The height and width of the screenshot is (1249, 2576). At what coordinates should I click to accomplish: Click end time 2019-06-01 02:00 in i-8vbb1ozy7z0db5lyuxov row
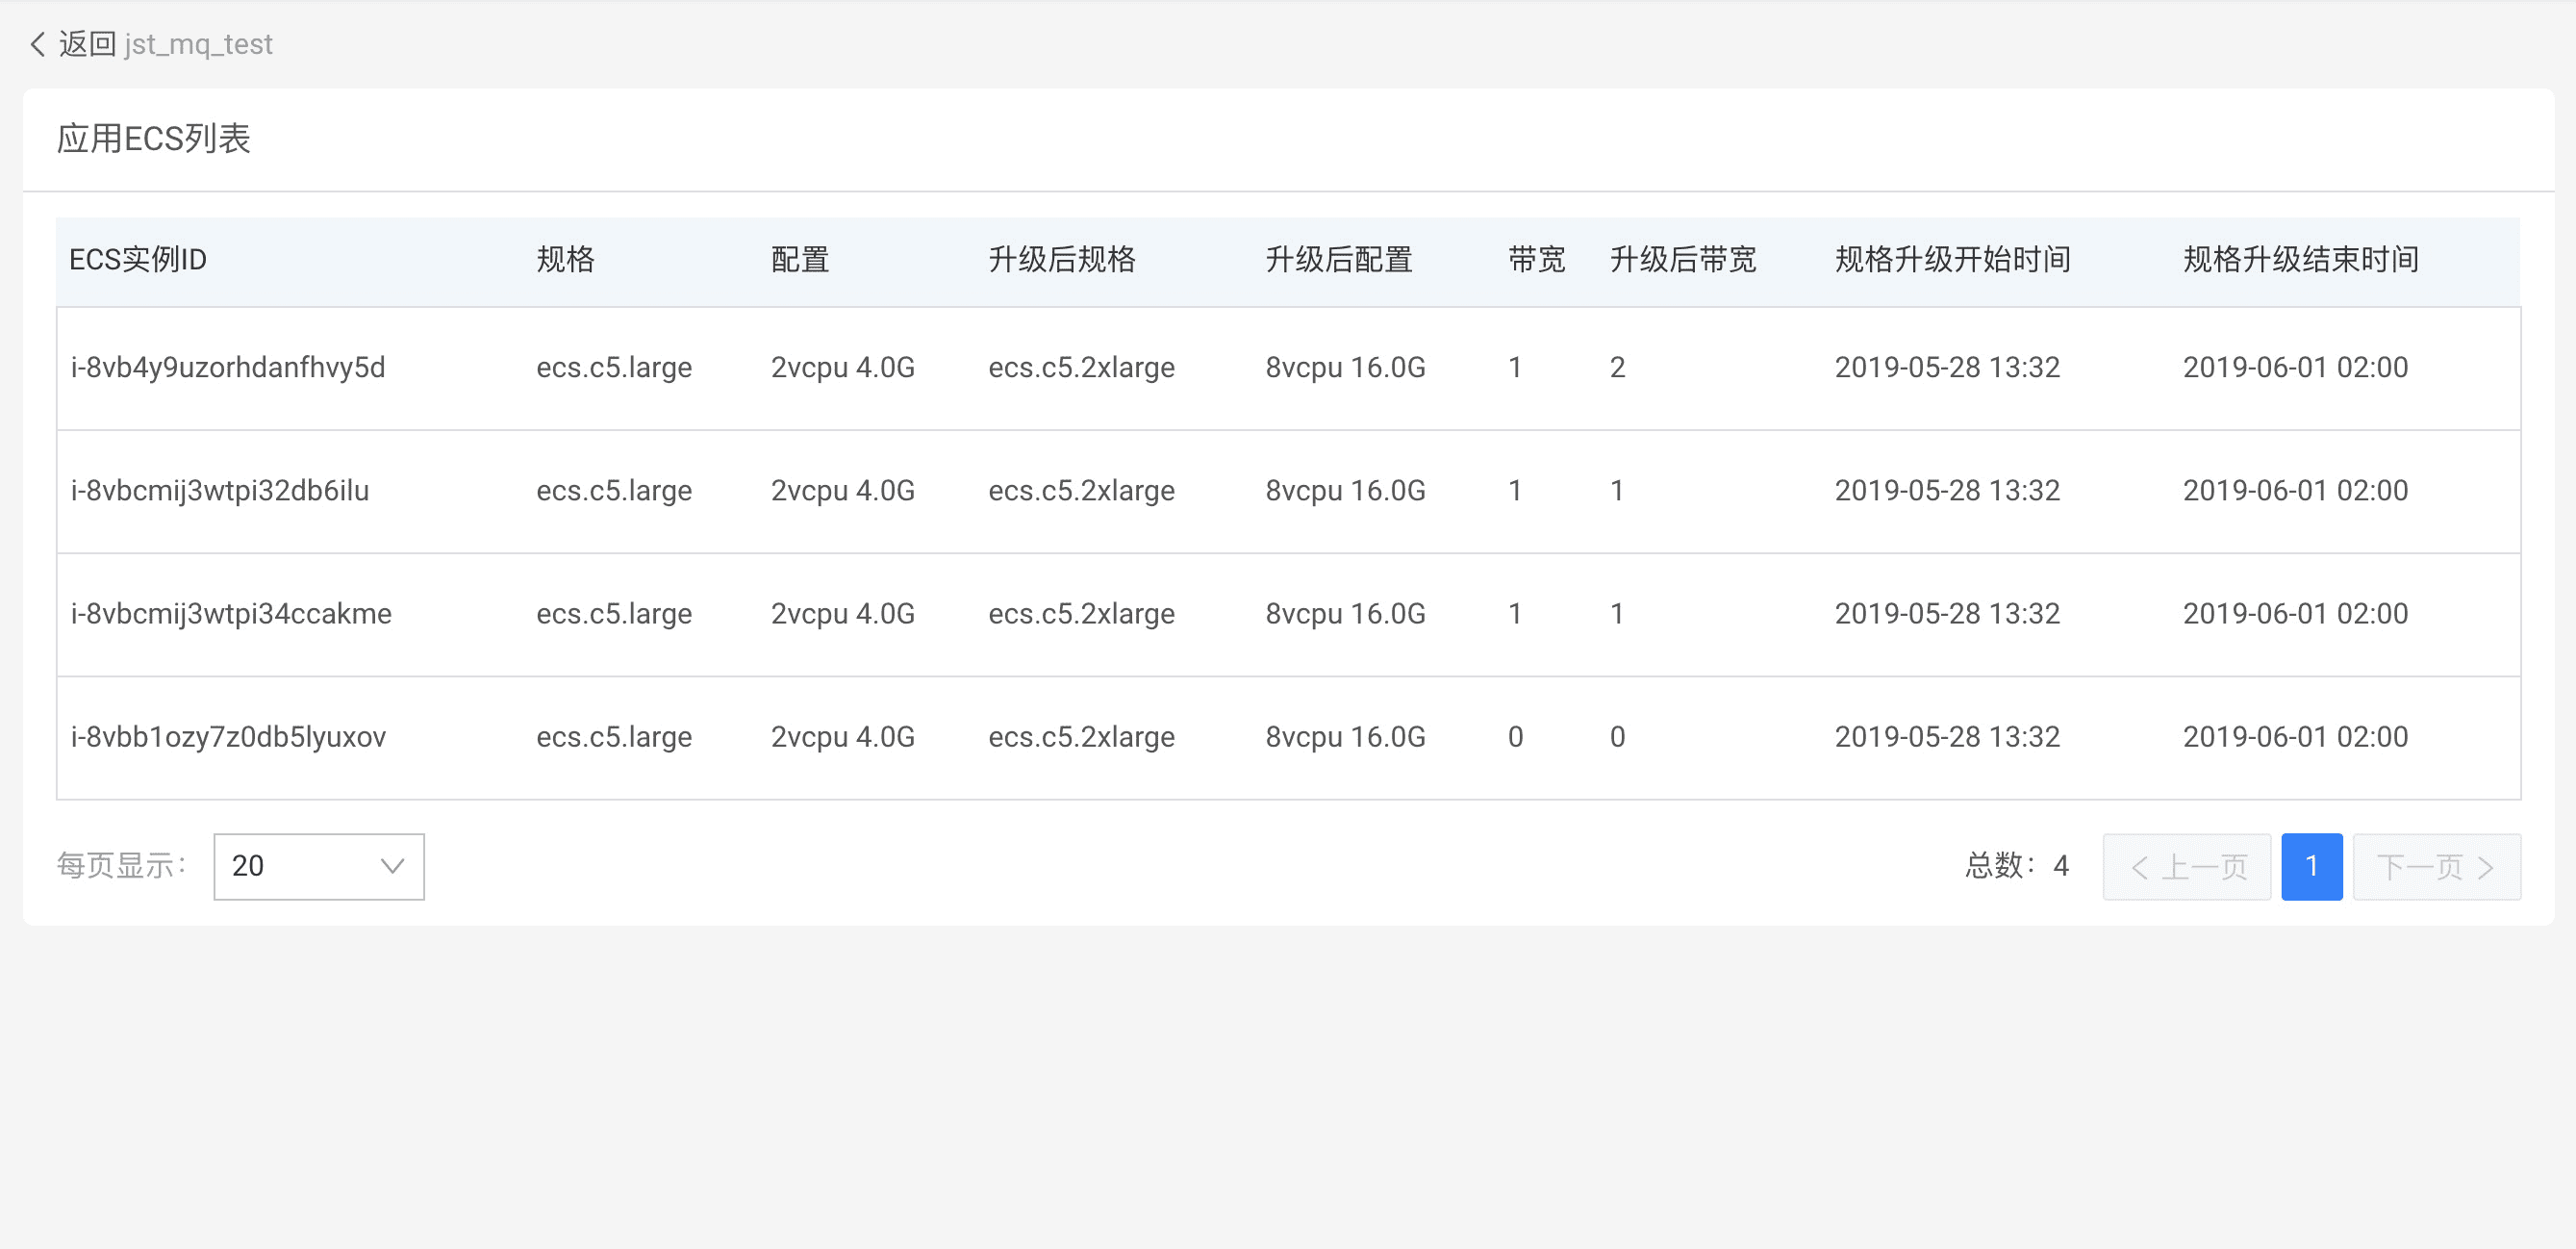point(2295,737)
